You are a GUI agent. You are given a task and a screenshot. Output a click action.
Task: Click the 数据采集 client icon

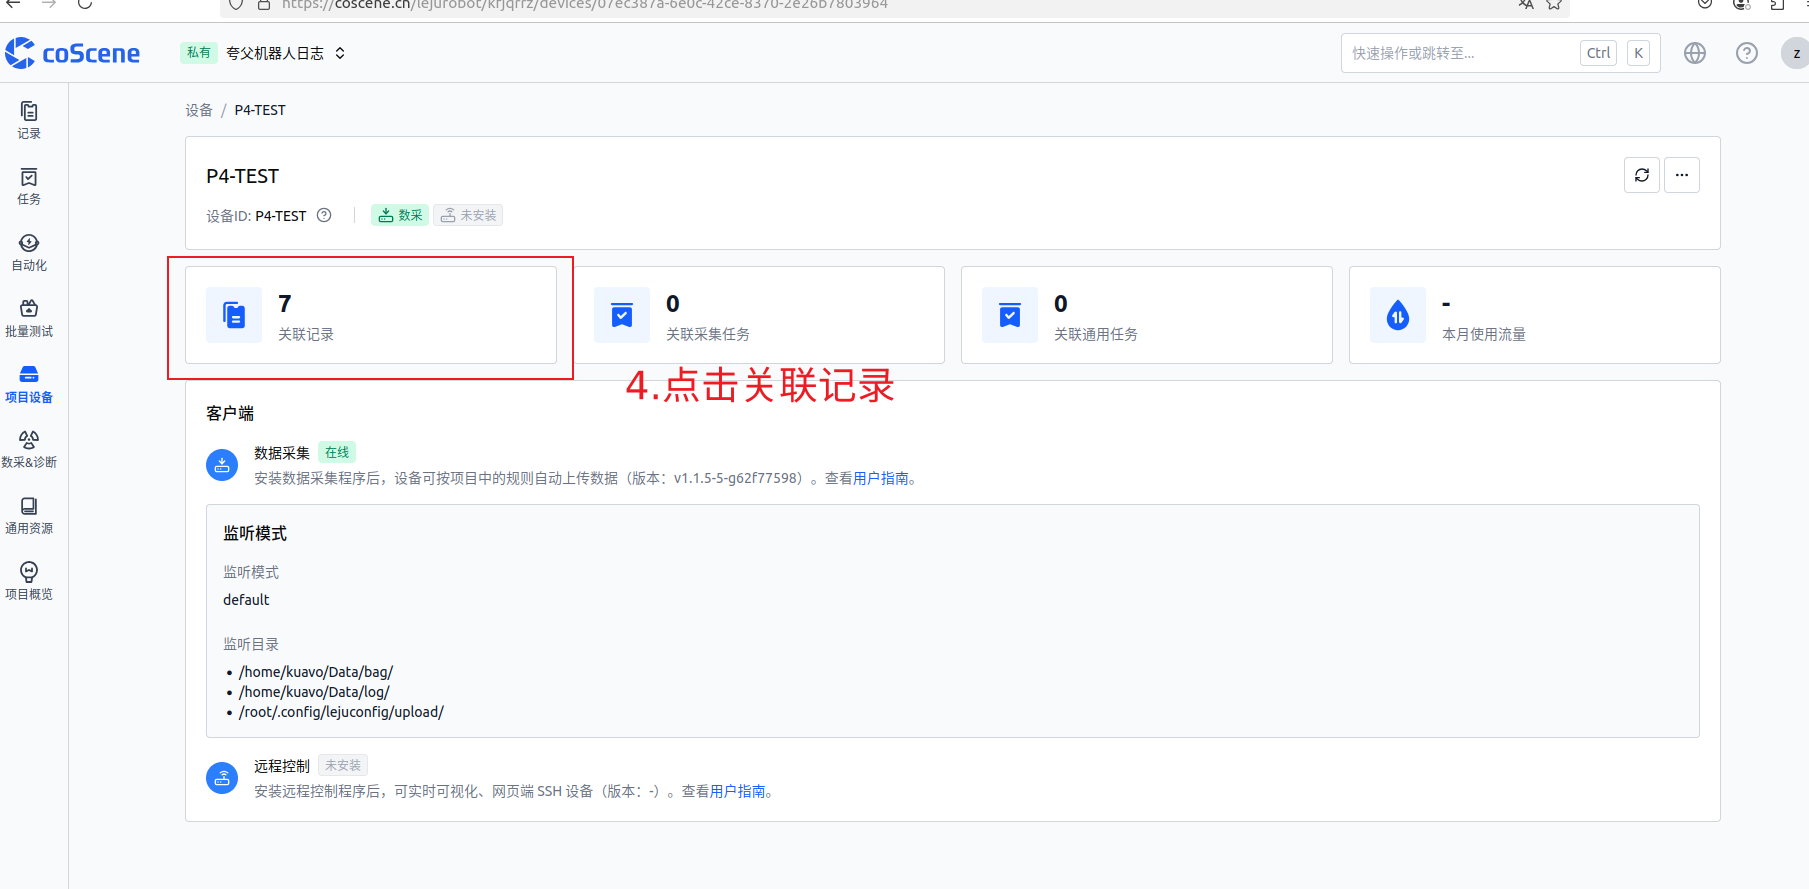click(222, 465)
